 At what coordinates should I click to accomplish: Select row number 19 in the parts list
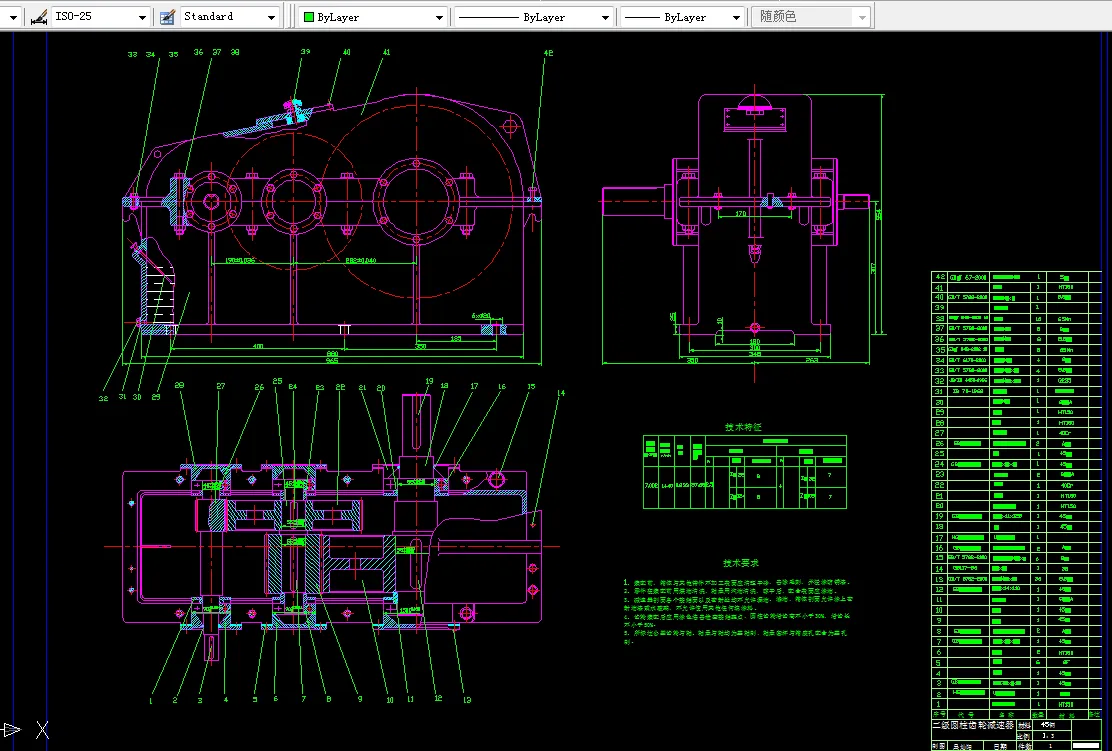pyautogui.click(x=939, y=516)
